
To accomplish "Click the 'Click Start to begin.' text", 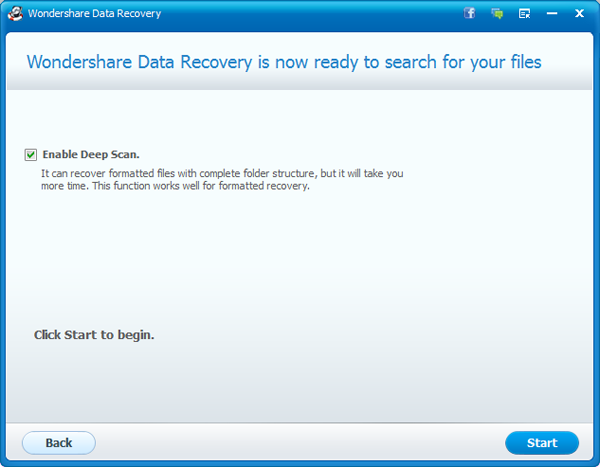I will 94,335.
